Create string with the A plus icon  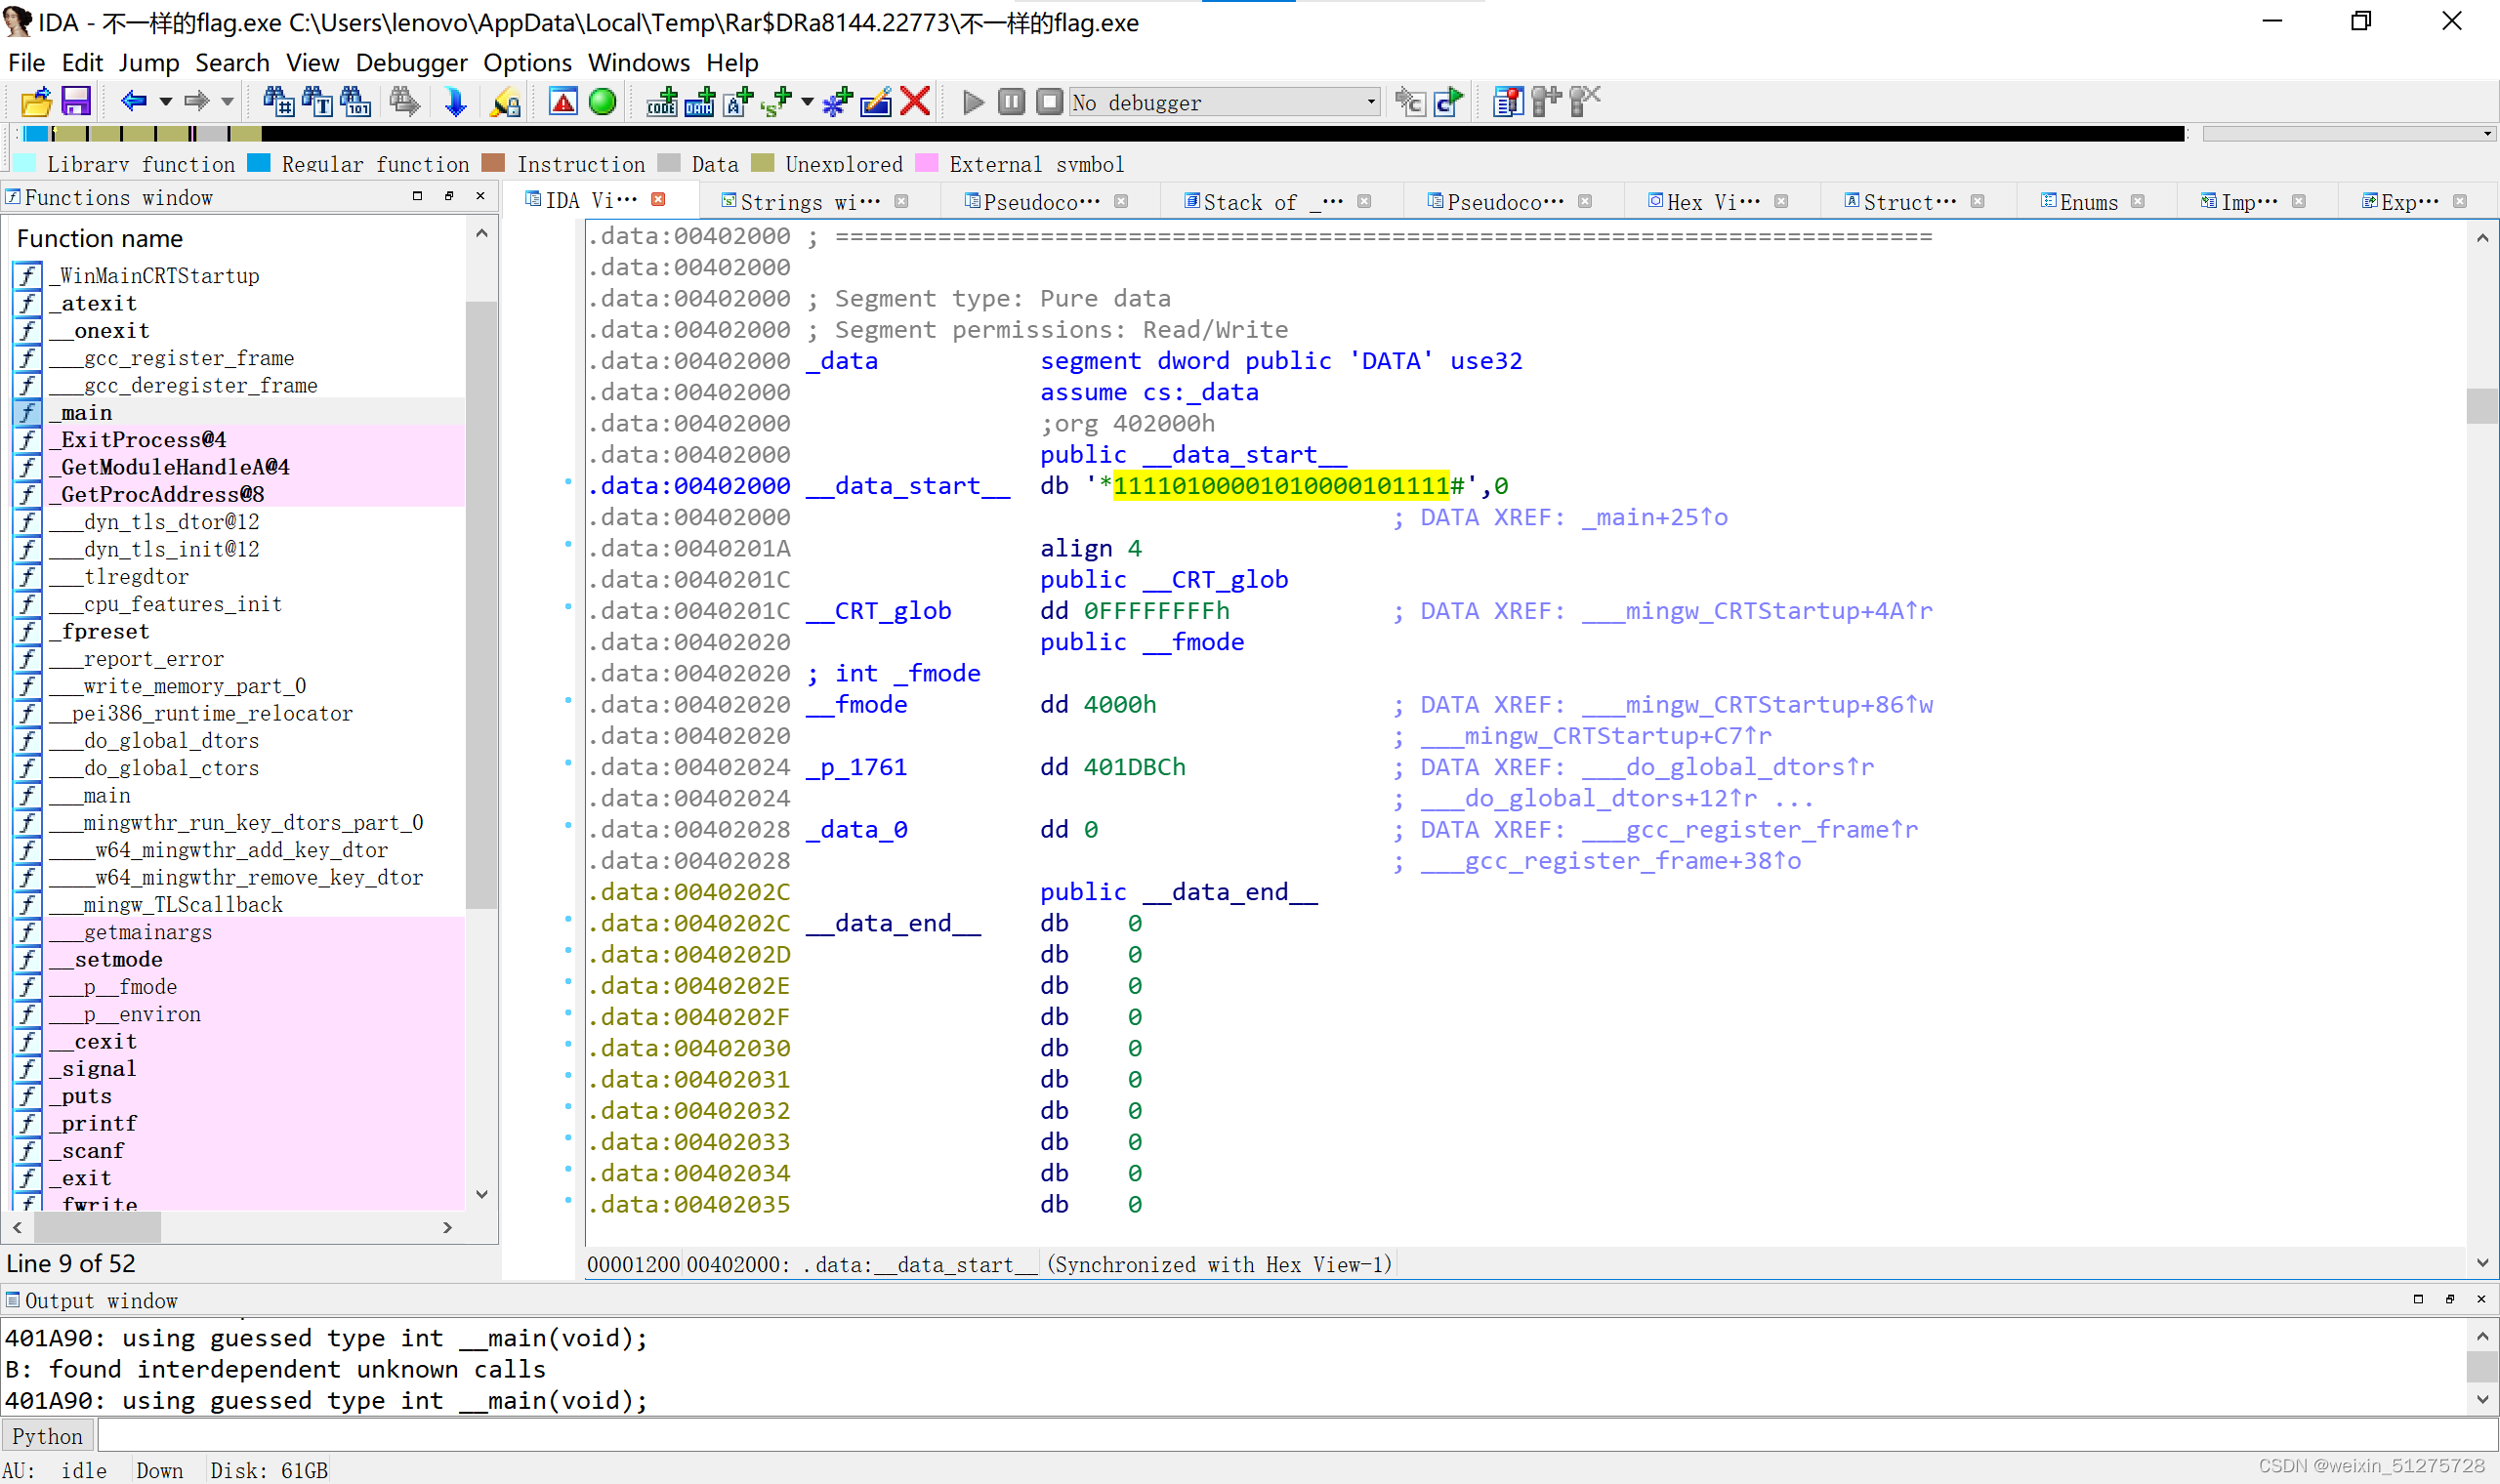click(738, 101)
